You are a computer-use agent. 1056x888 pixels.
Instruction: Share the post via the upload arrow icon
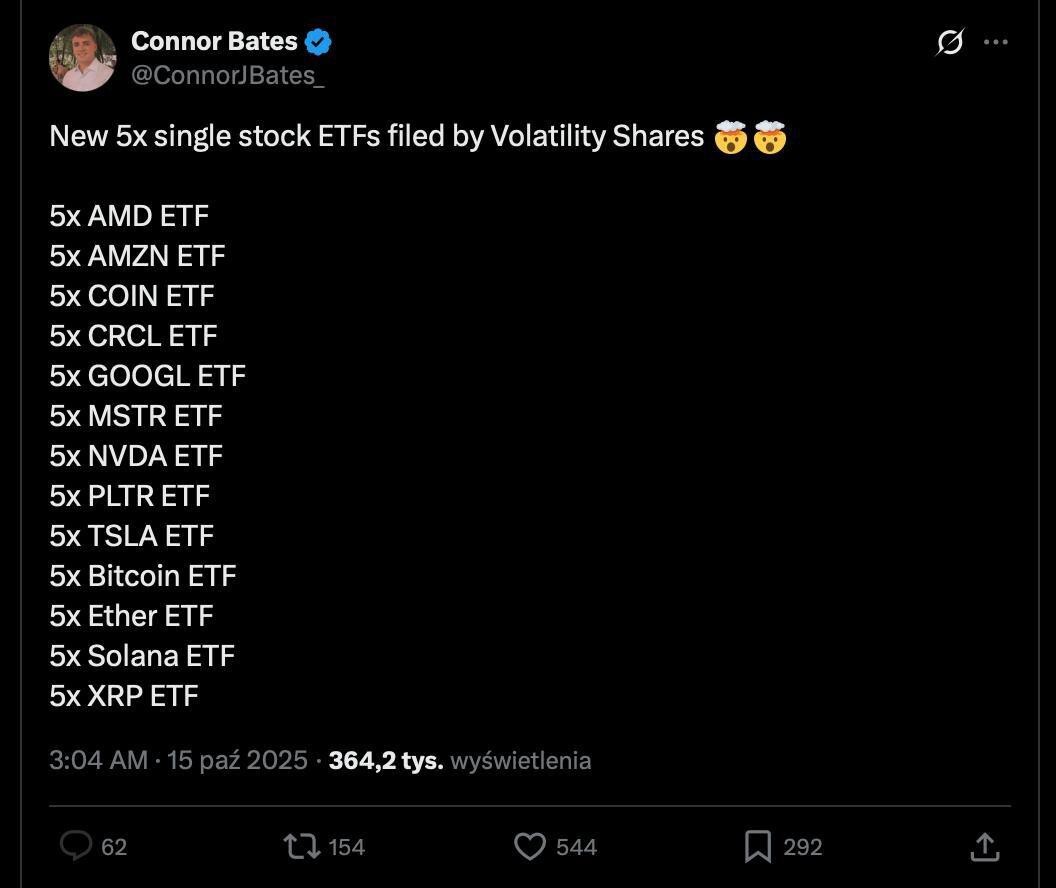985,847
